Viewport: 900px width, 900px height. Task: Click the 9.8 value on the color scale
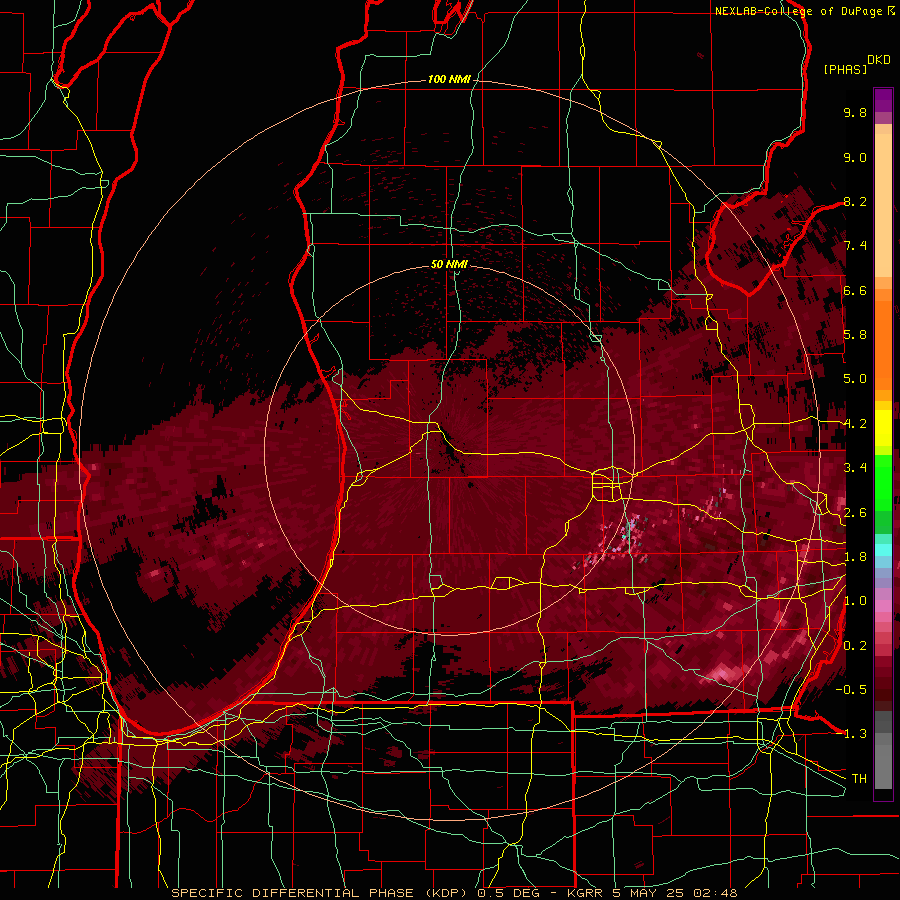tap(855, 112)
